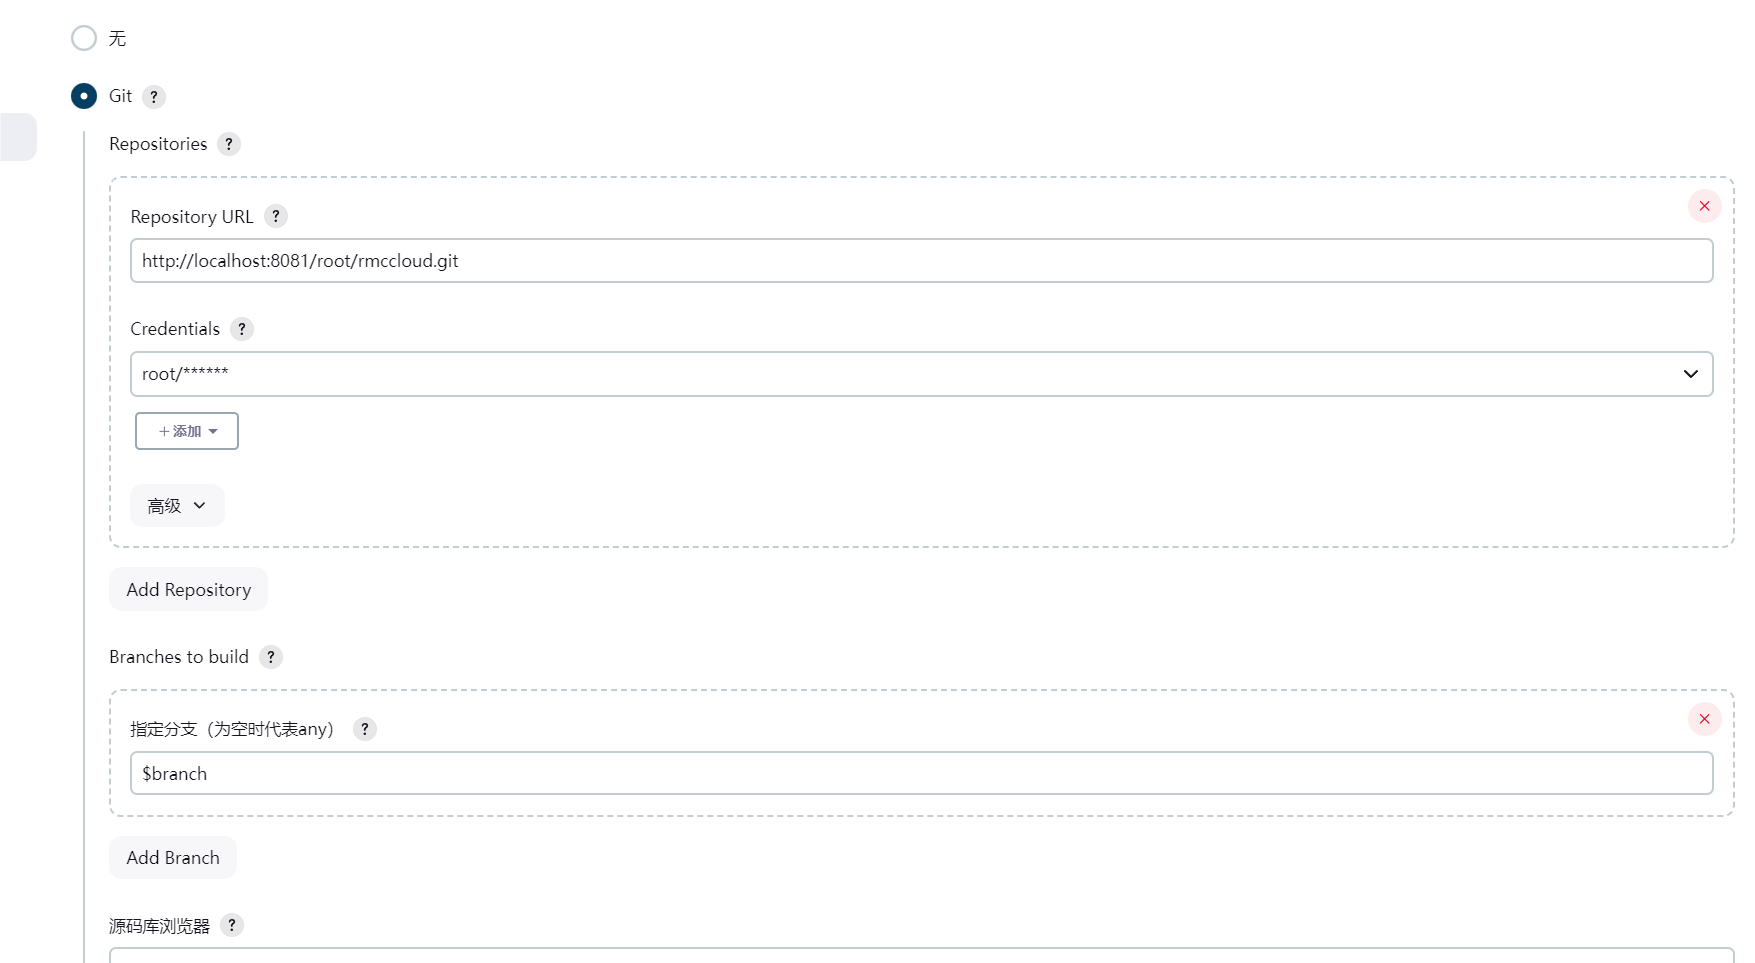Click into the Repository URL text field
Image resolution: width=1755 pixels, height=963 pixels.
[921, 261]
